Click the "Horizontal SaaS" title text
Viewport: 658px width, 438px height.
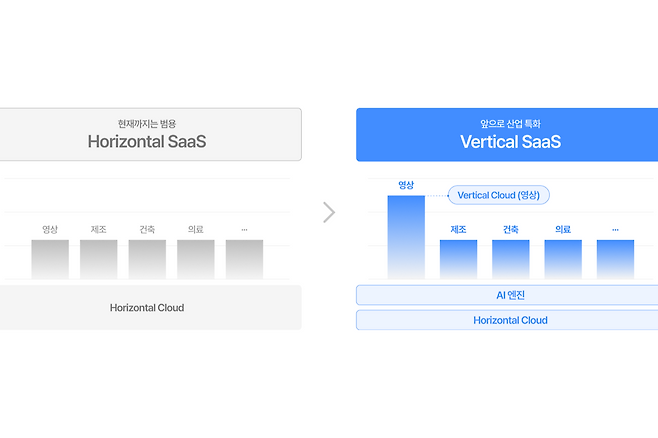[146, 141]
